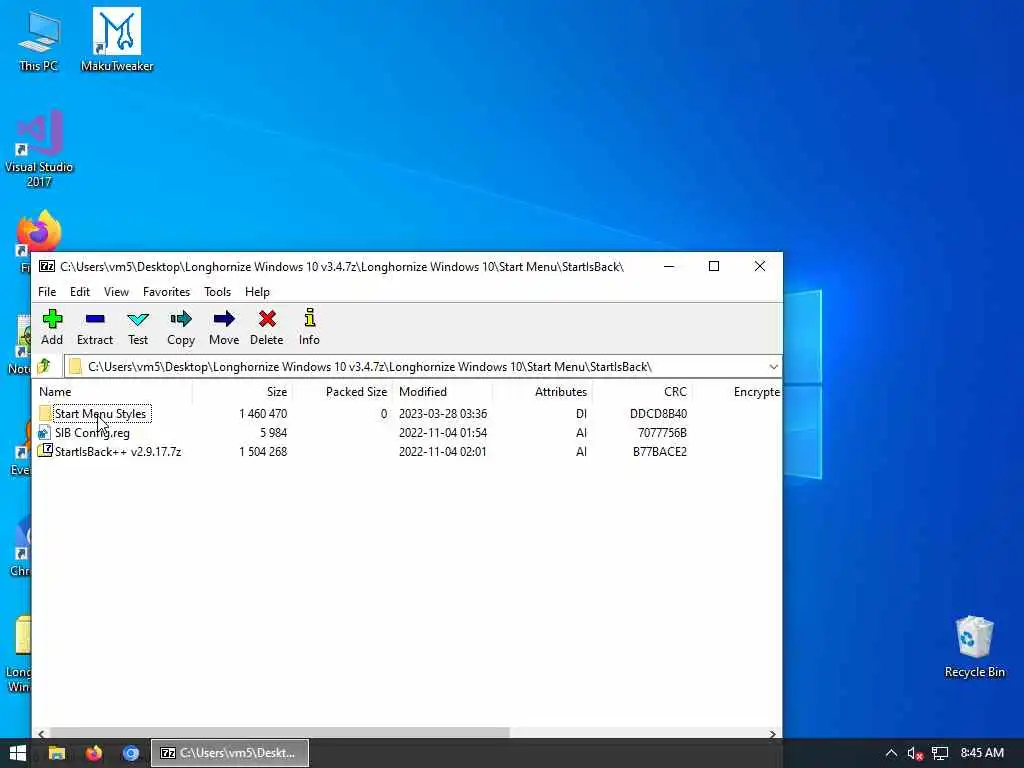
Task: Click the address bar path field
Action: [415, 366]
